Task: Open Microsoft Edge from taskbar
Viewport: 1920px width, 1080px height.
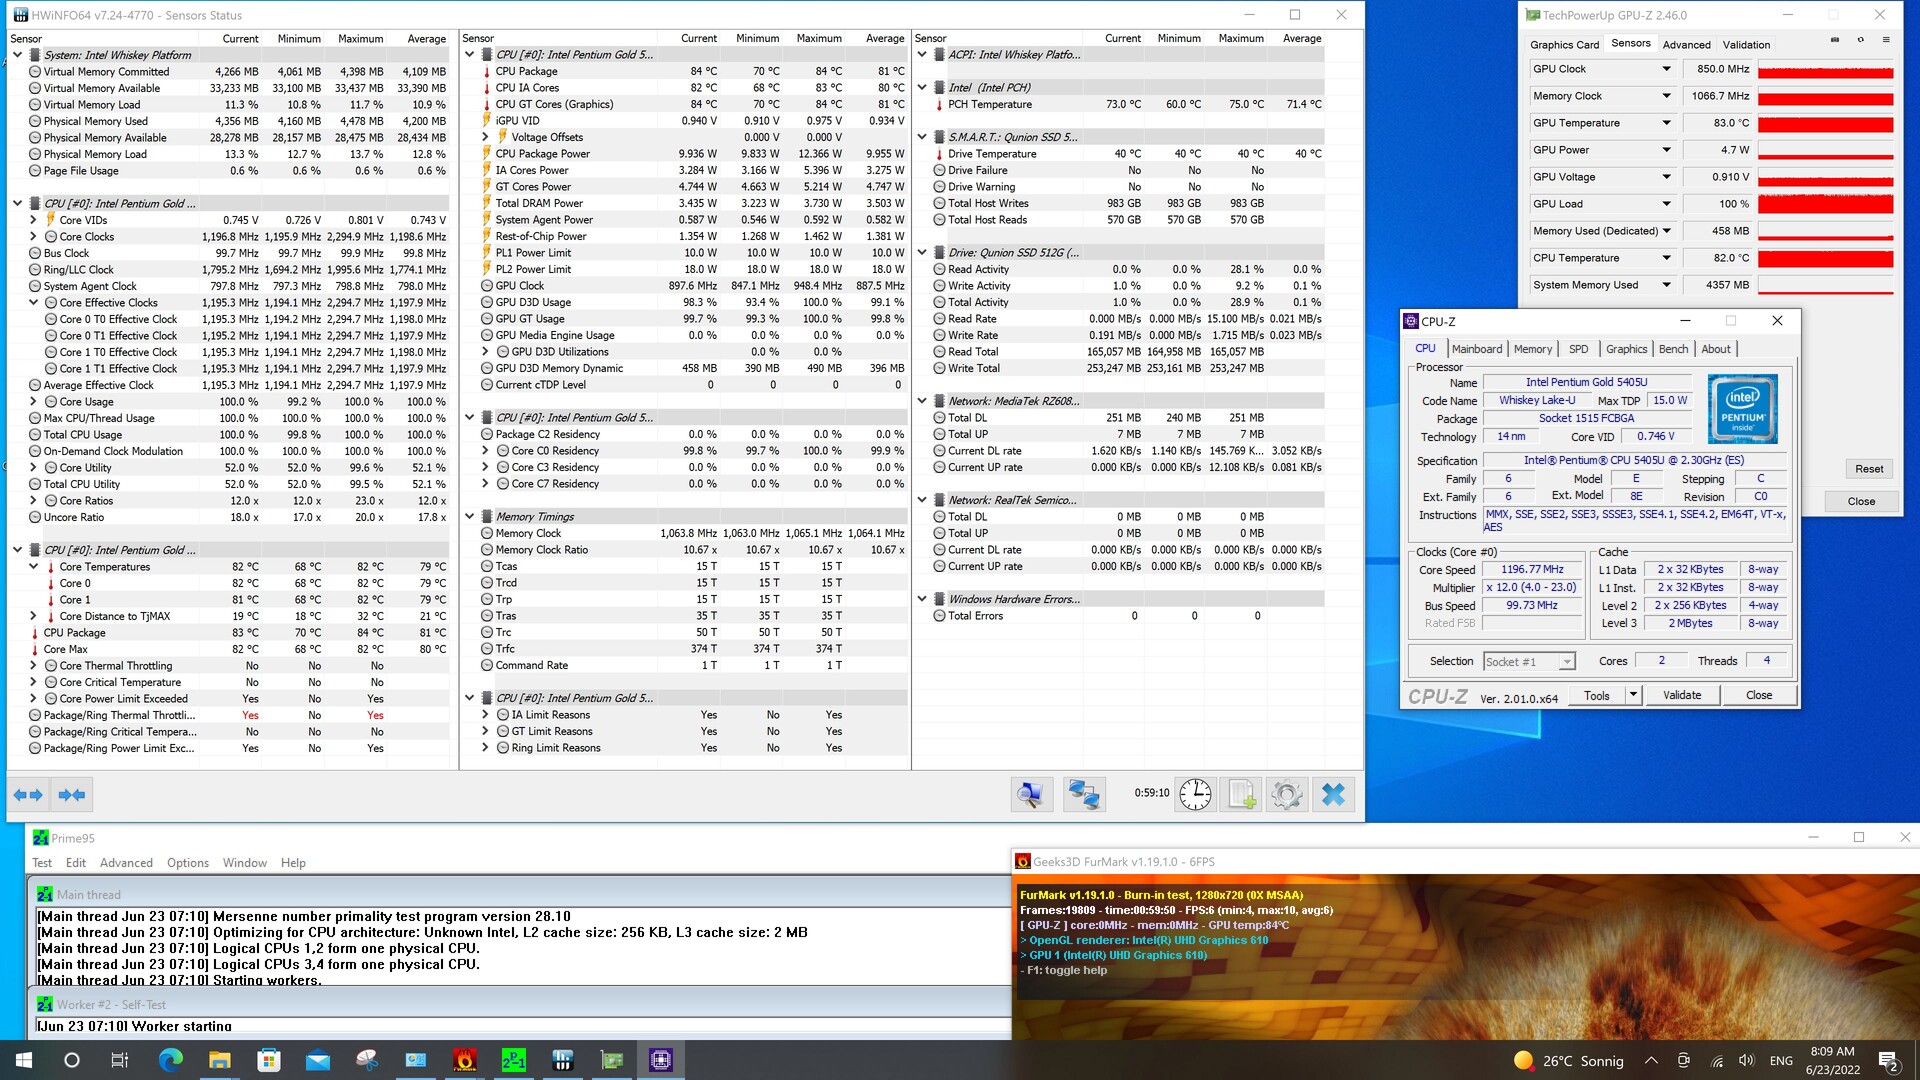Action: 170,1060
